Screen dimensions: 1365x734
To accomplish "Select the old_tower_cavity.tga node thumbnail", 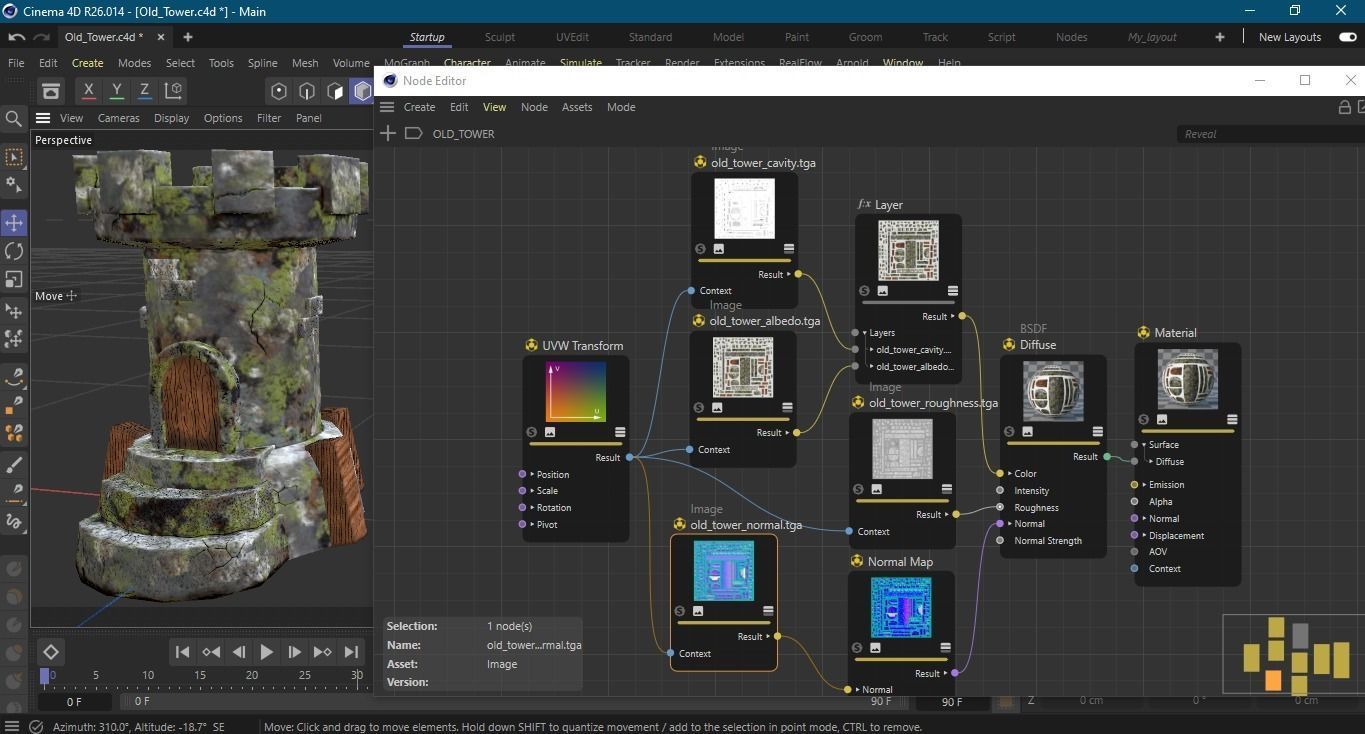I will click(744, 208).
